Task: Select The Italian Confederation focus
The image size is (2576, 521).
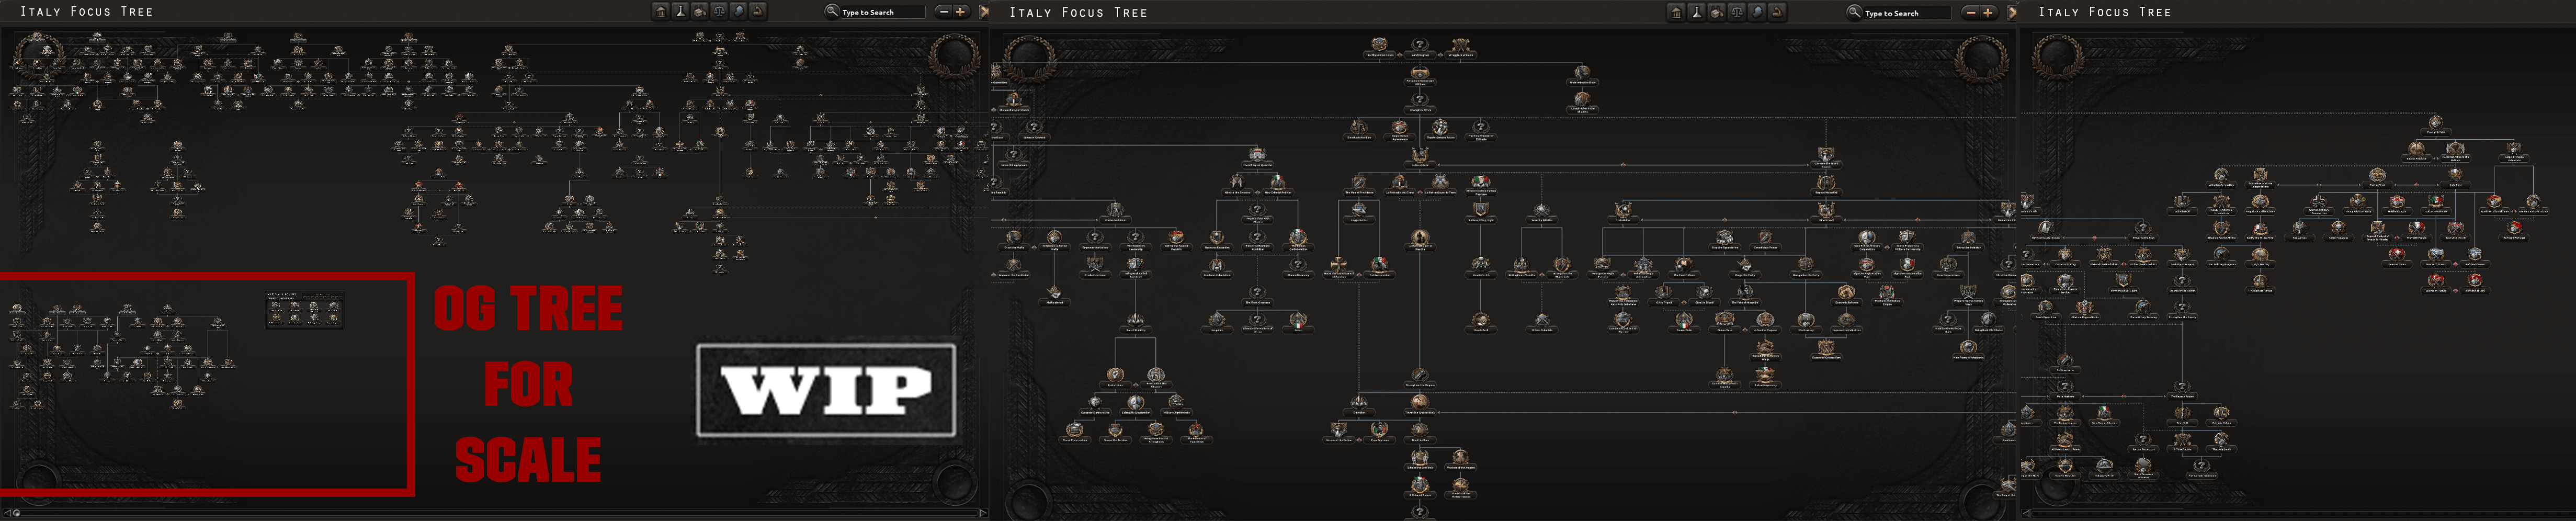Action: (x=1298, y=241)
